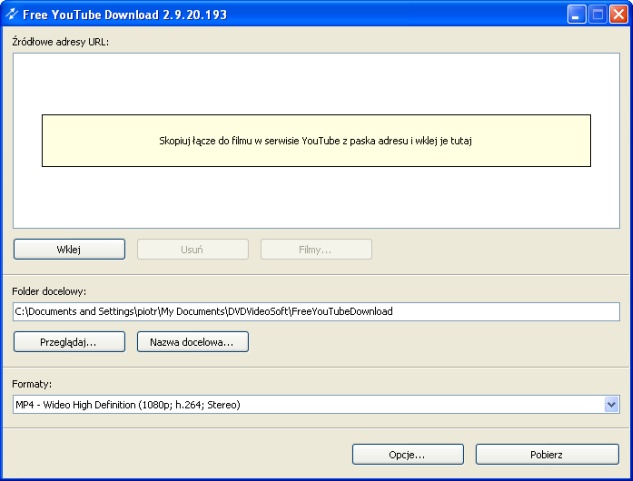Open the Przeglądaj... folder browser
This screenshot has width=633, height=481.
(68, 342)
